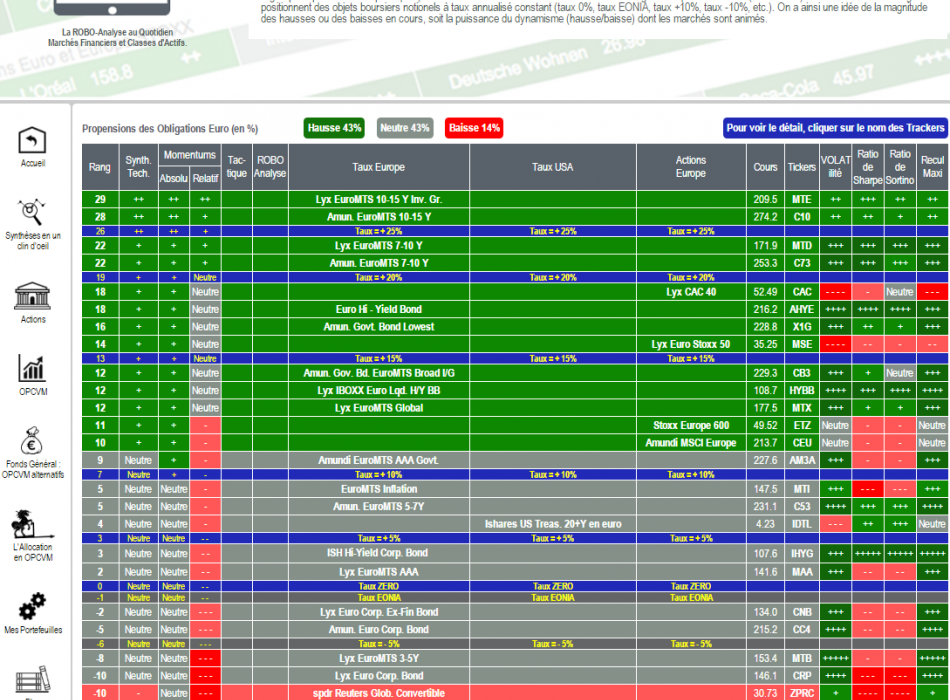
Task: Click 'Taux EONIA' in Actions Europe column
Action: tap(691, 598)
